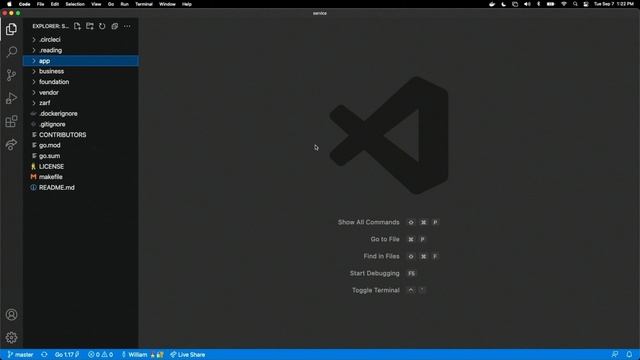
Task: Open Spotlight search in menu bar
Action: click(x=575, y=4)
